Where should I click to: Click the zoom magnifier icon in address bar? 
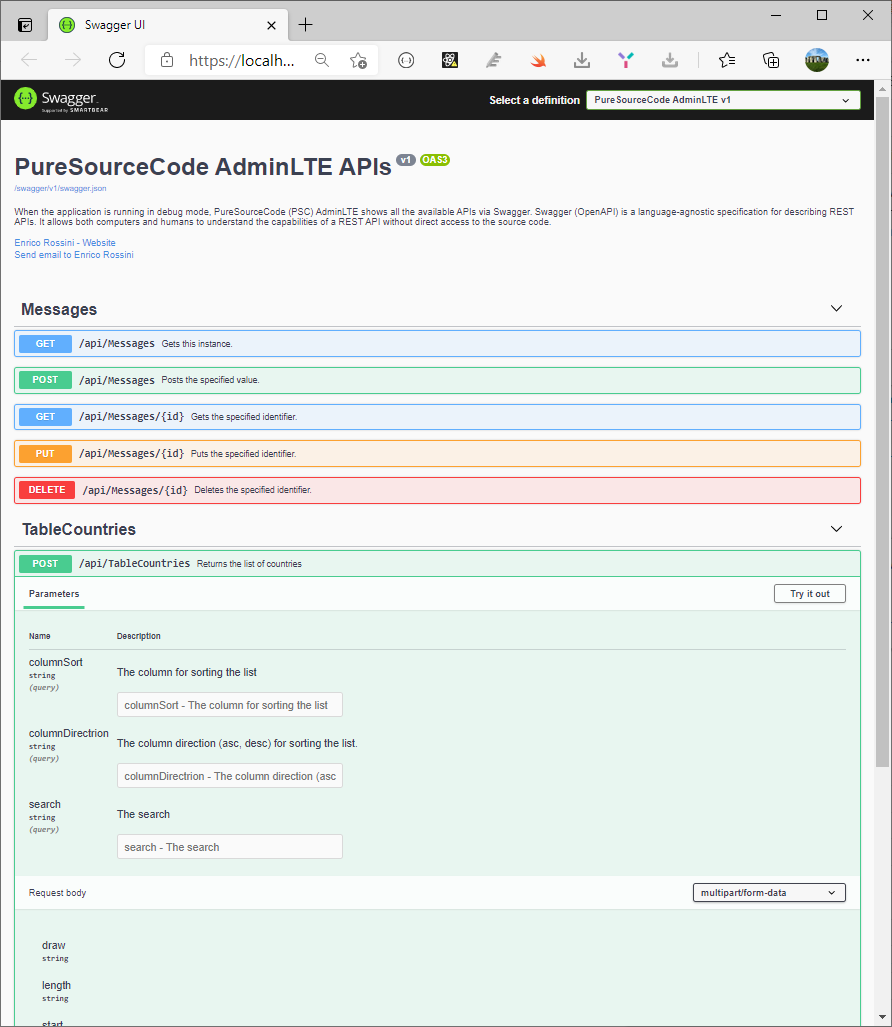point(322,60)
